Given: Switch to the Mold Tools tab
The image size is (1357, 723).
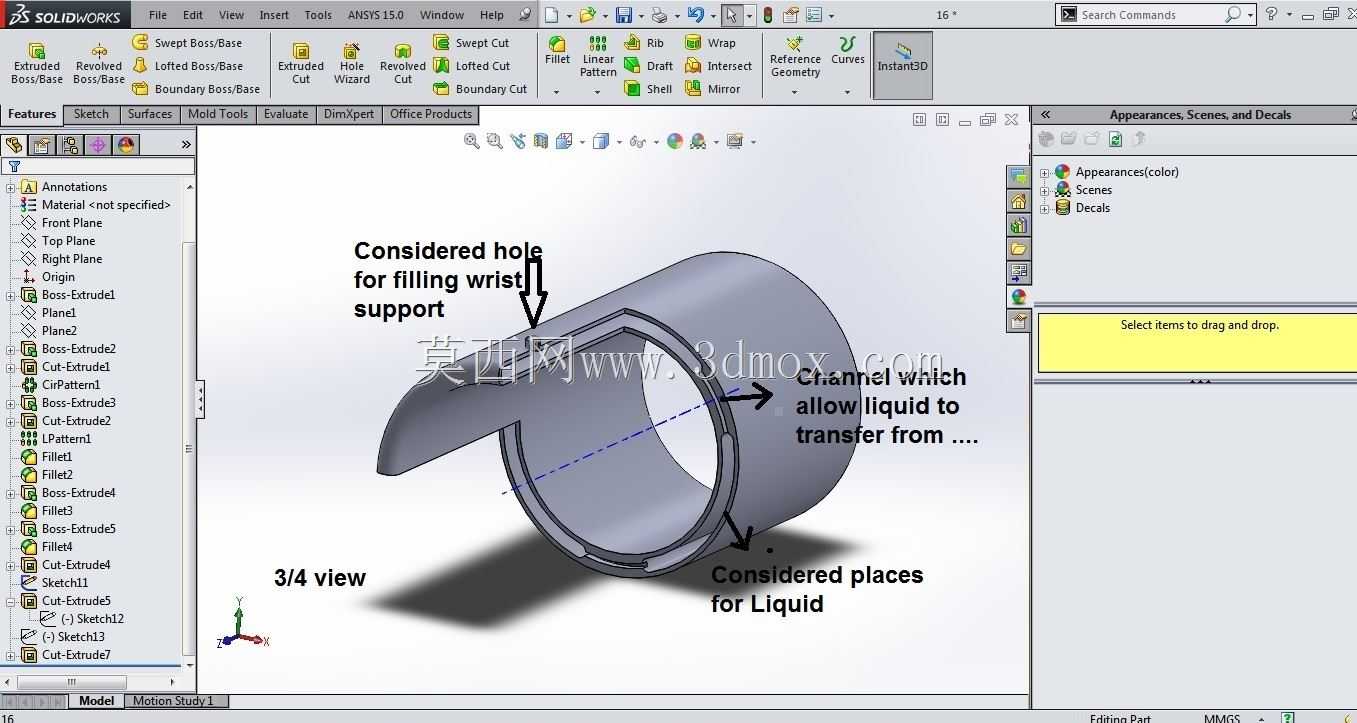Looking at the screenshot, I should click(218, 114).
